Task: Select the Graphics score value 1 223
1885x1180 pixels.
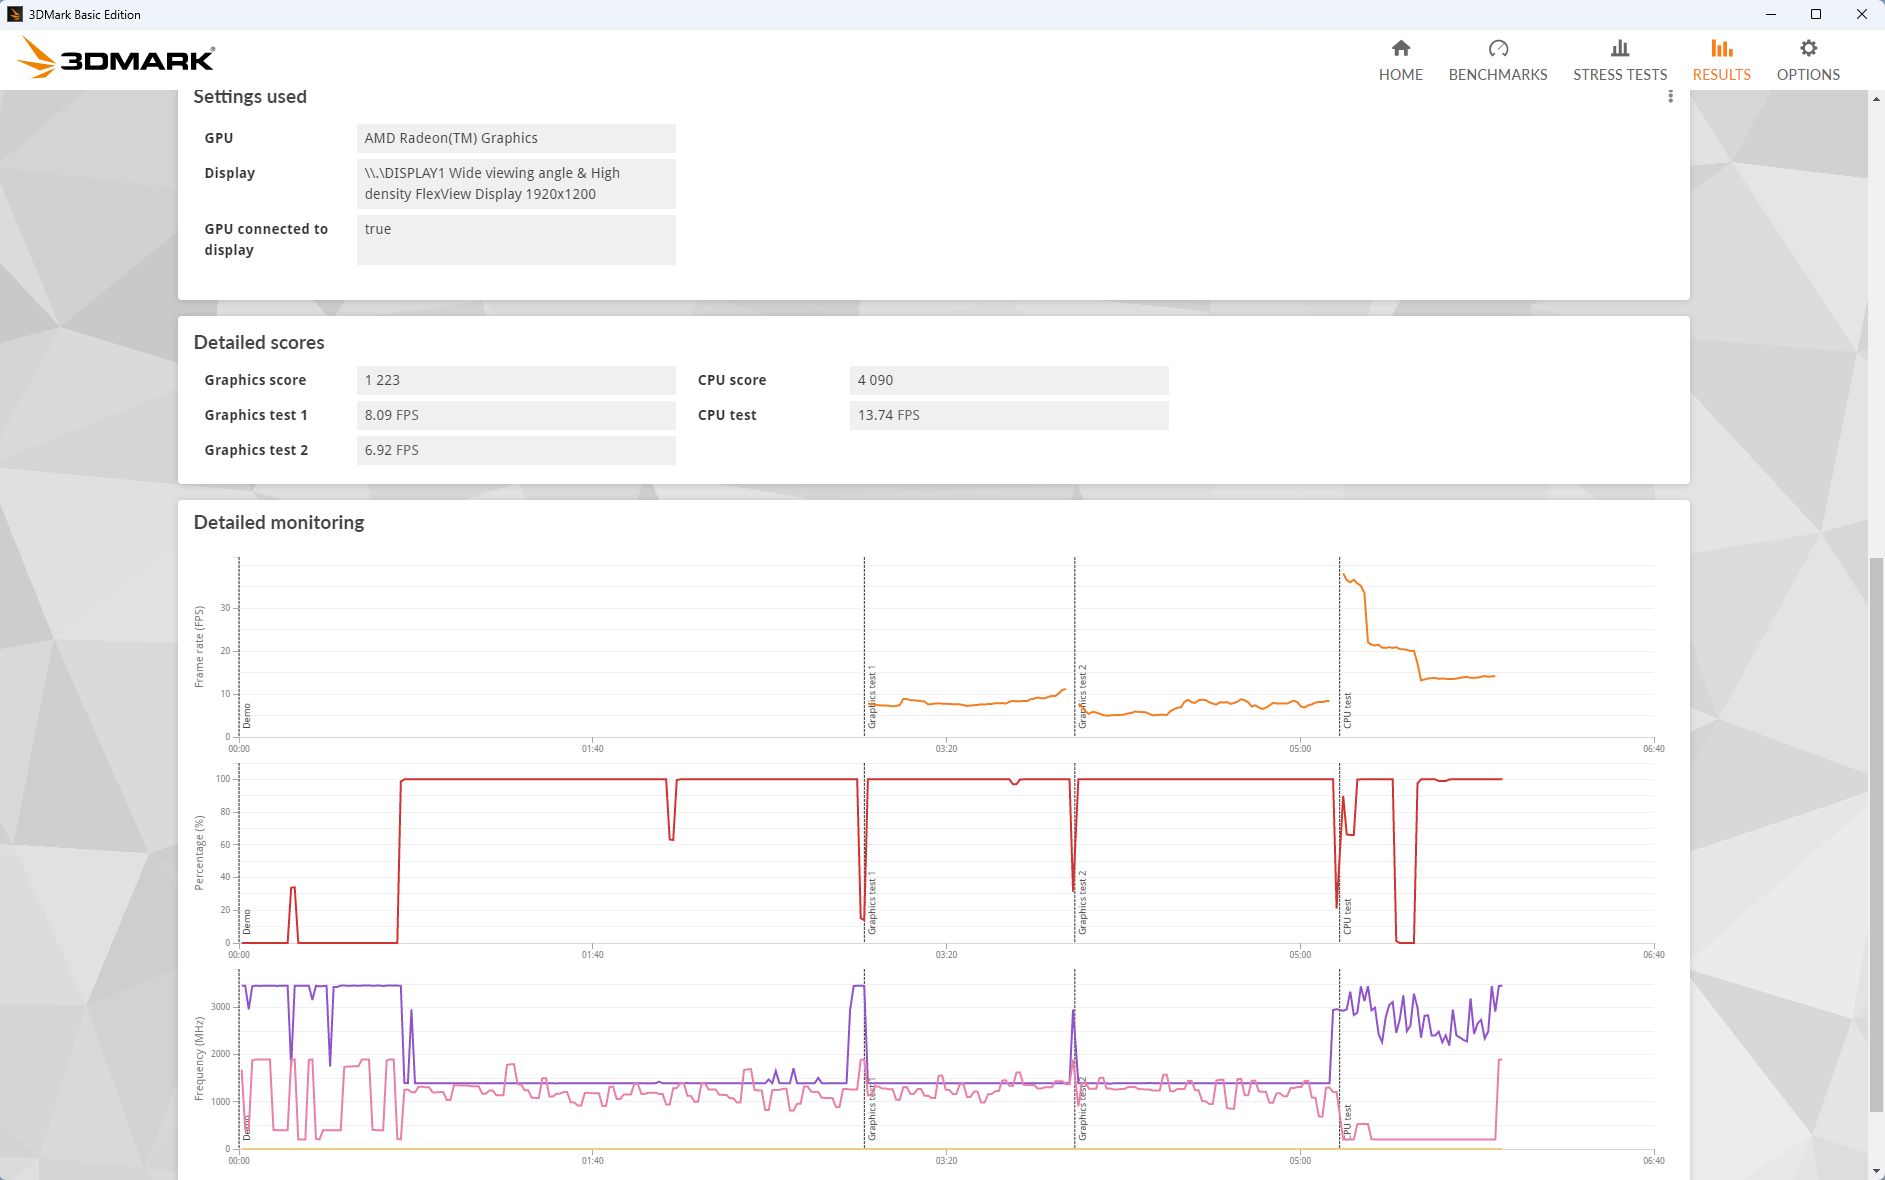Action: [x=516, y=380]
